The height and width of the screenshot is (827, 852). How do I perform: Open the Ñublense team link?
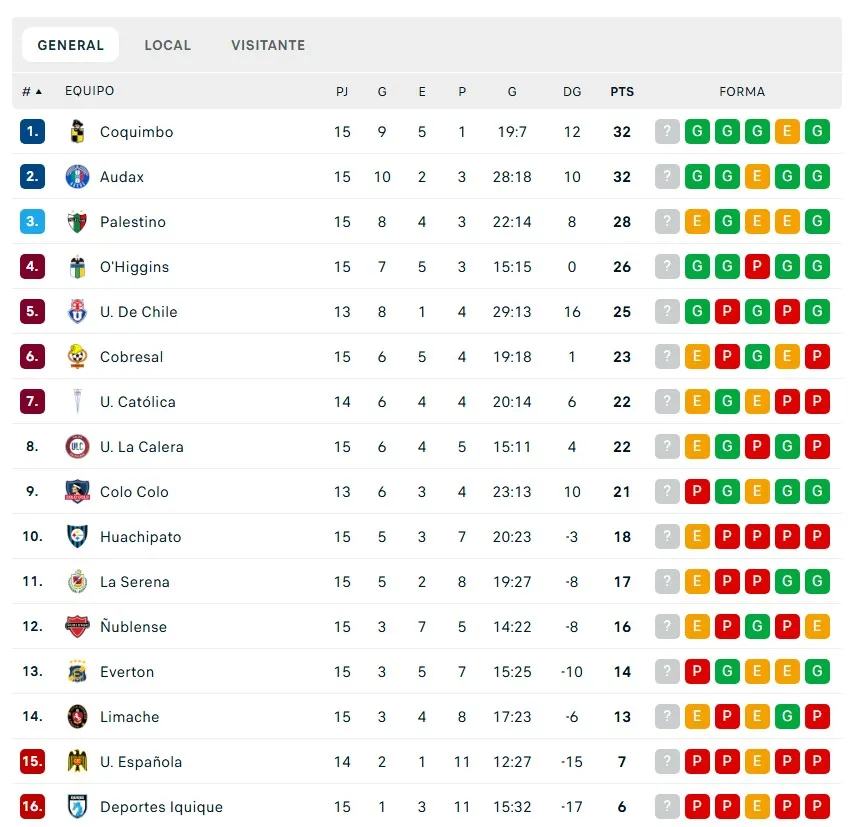[133, 627]
